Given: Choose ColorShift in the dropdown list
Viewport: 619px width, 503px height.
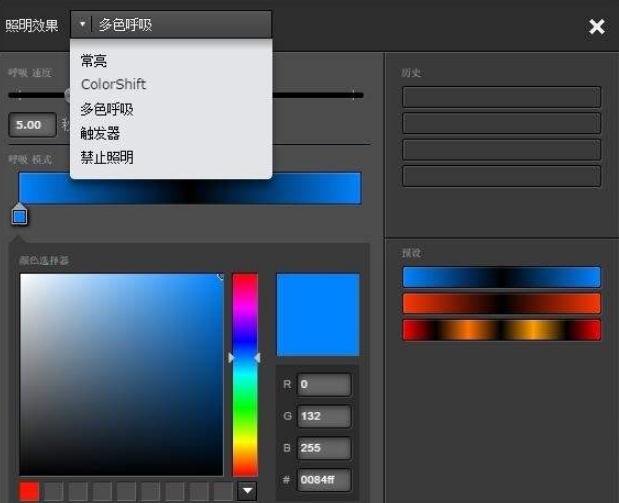Looking at the screenshot, I should (x=113, y=84).
